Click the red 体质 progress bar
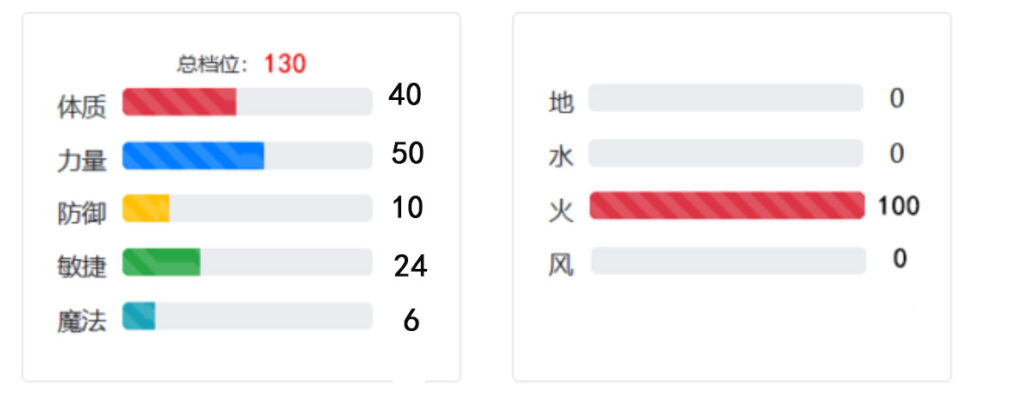 pyautogui.click(x=180, y=102)
